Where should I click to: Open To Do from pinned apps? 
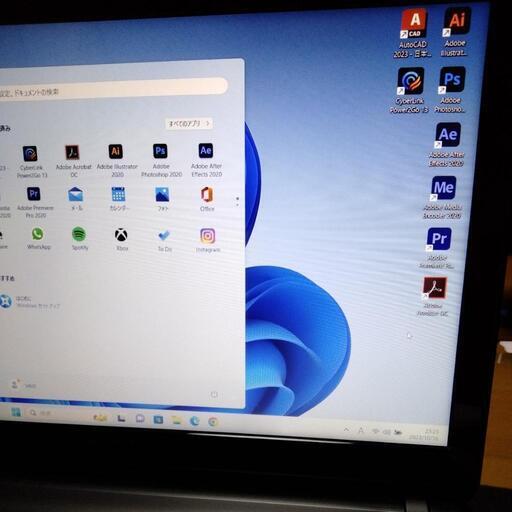pyautogui.click(x=164, y=240)
